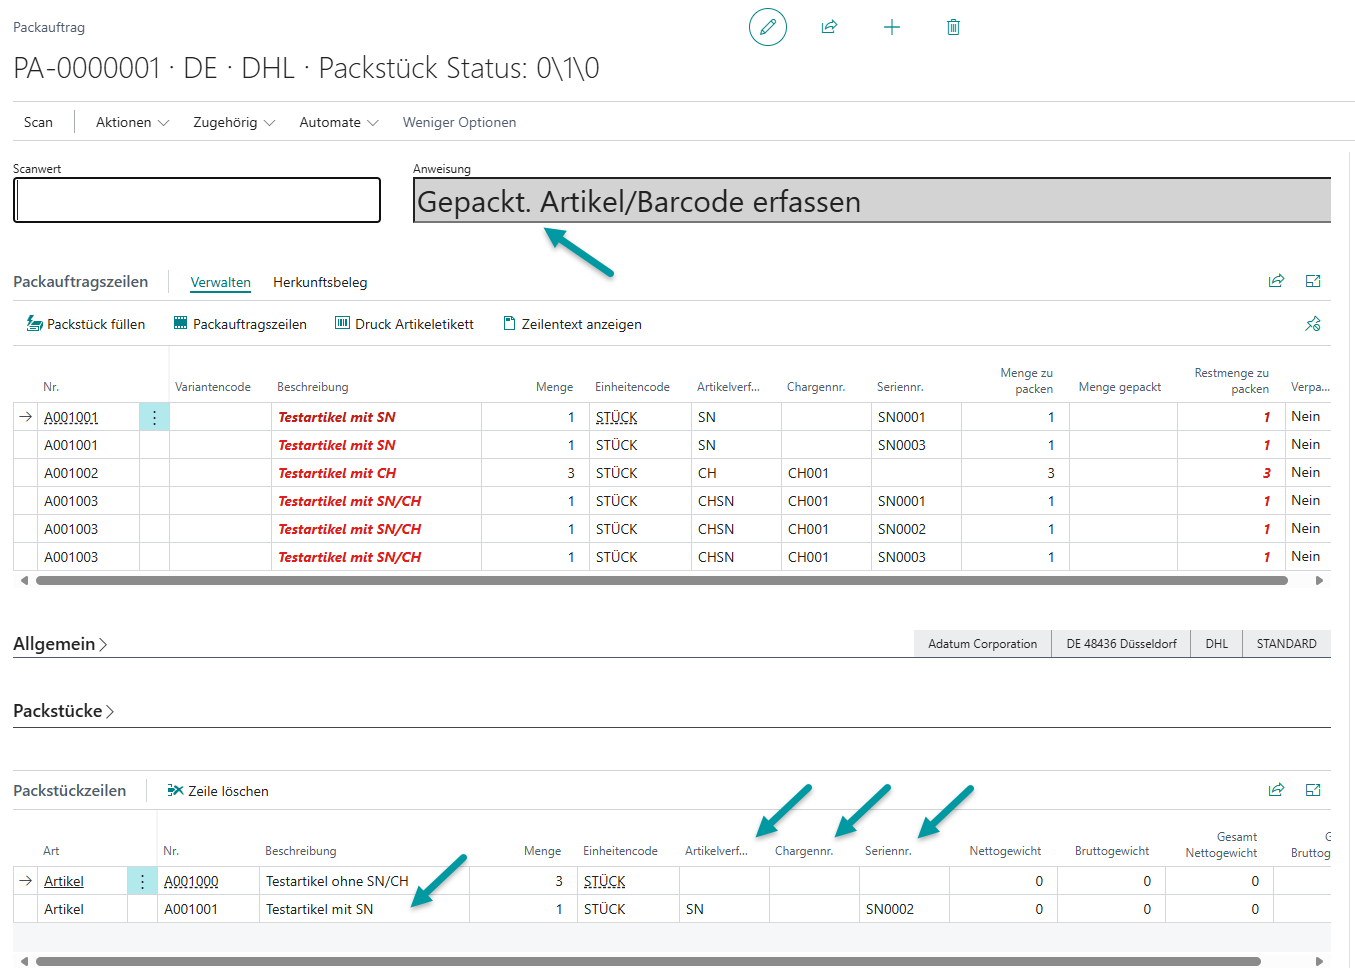Click the pencil edit icon
The width and height of the screenshot is (1355, 968).
coord(767,27)
